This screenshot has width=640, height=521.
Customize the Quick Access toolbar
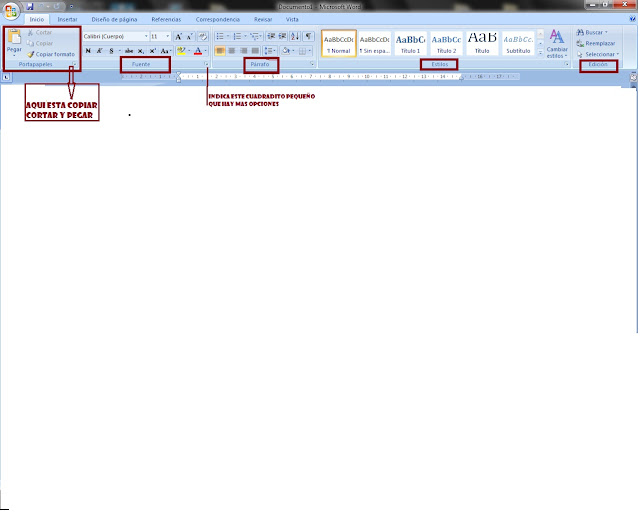(71, 7)
